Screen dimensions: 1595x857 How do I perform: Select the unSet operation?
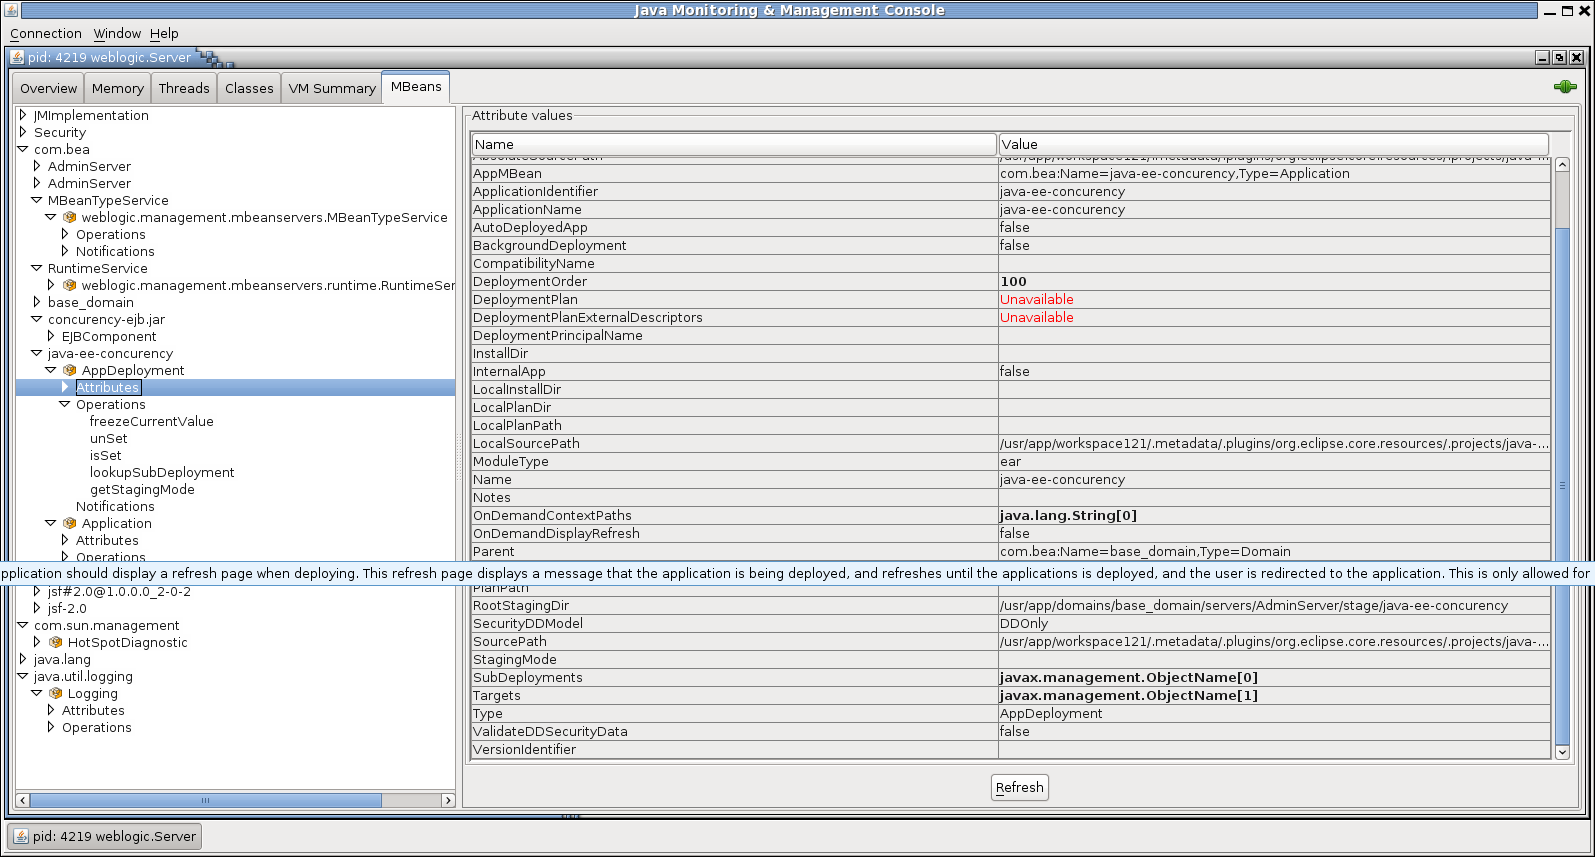tap(109, 438)
